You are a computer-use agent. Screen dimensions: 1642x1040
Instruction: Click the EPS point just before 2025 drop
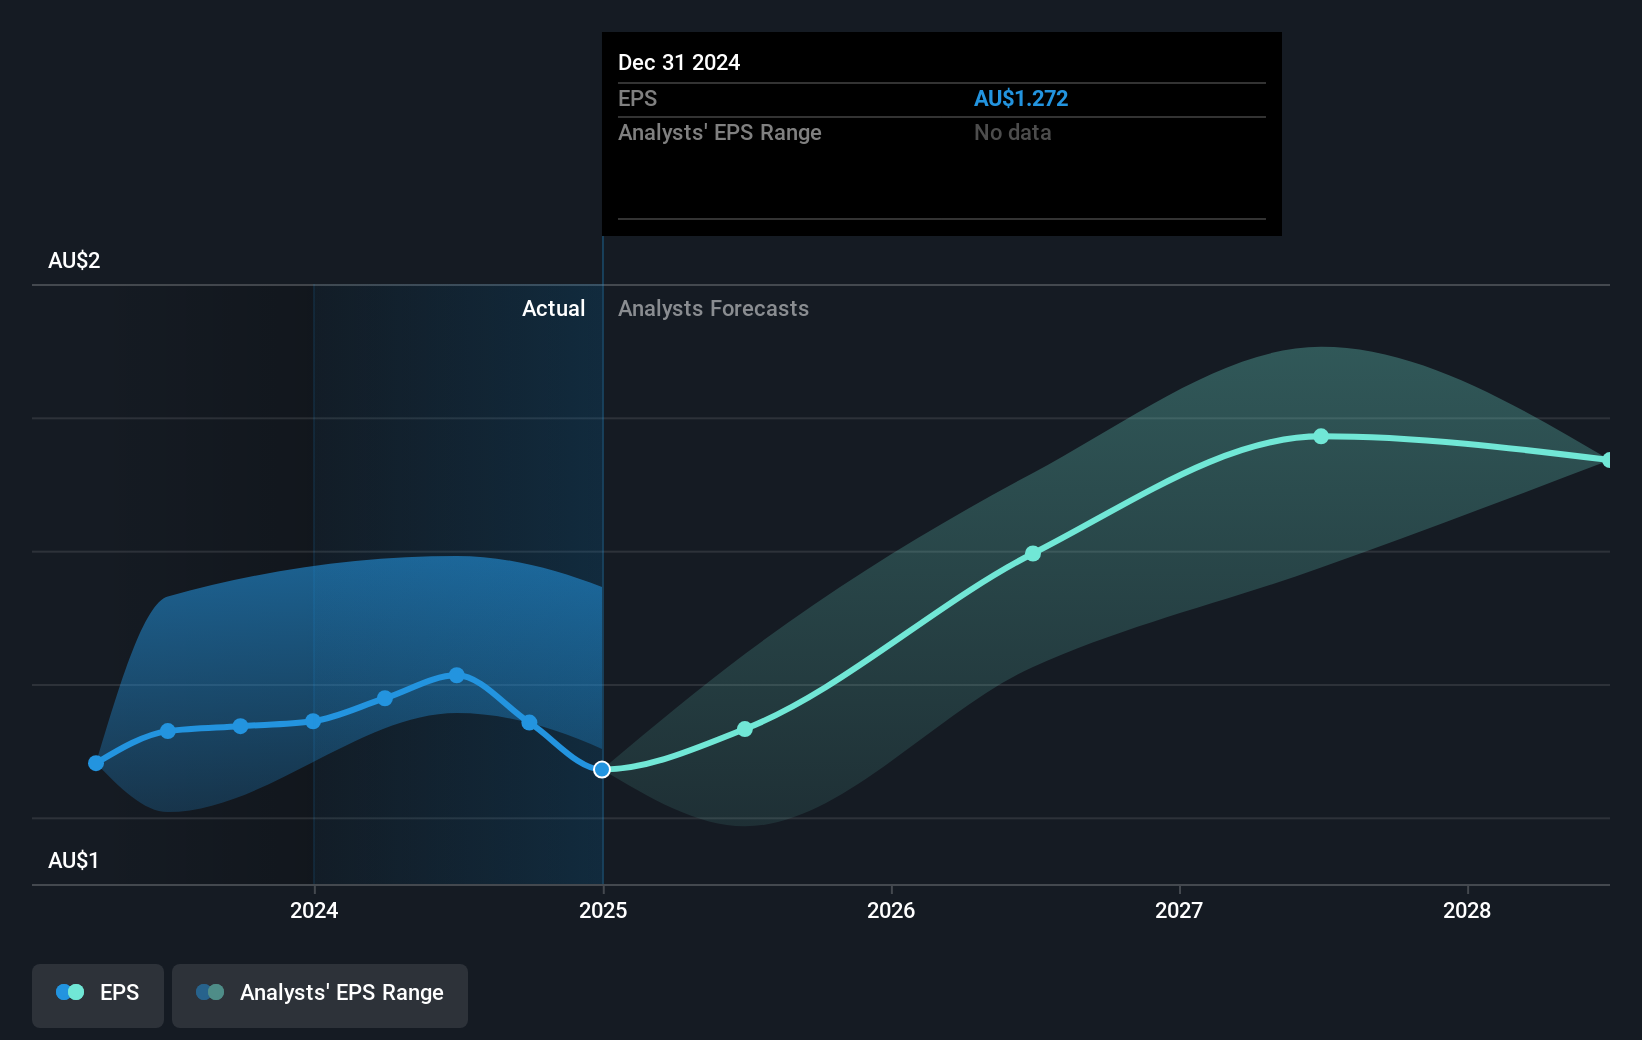(x=529, y=722)
